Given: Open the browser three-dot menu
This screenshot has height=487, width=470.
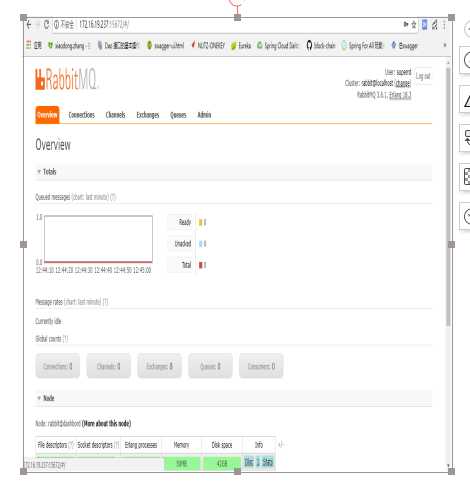Looking at the screenshot, I should [444, 25].
